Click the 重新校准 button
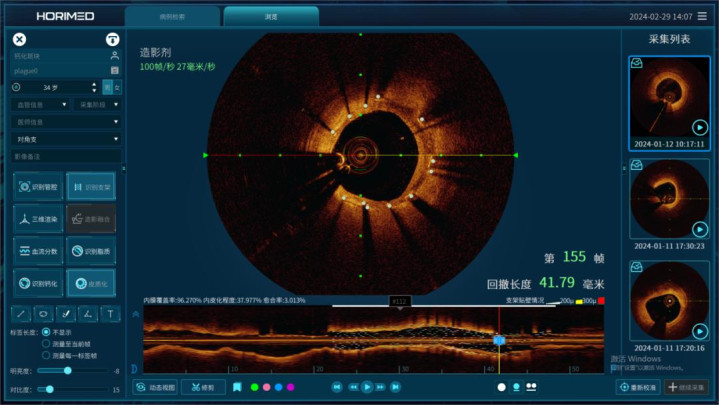 636,387
